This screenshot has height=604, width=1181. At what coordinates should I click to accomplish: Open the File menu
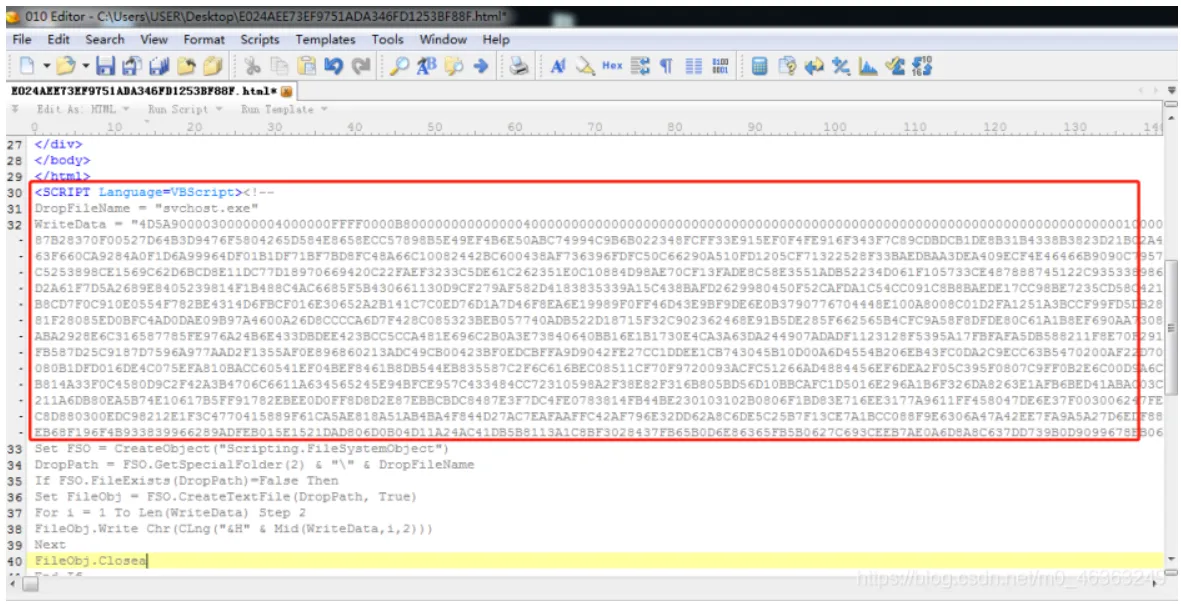click(22, 39)
